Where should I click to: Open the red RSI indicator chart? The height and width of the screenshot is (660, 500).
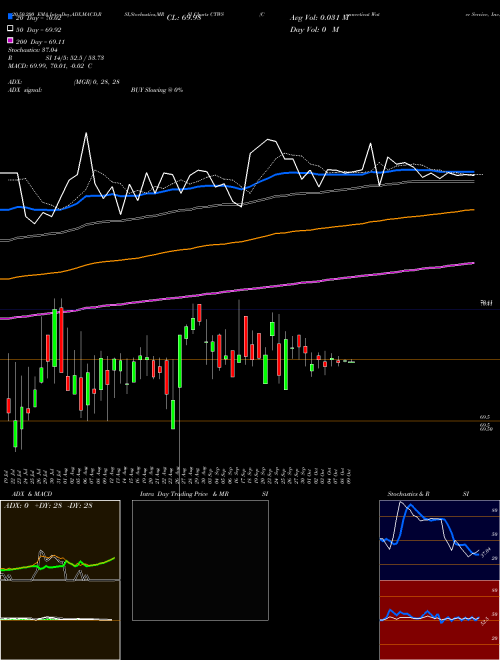[x=439, y=620]
